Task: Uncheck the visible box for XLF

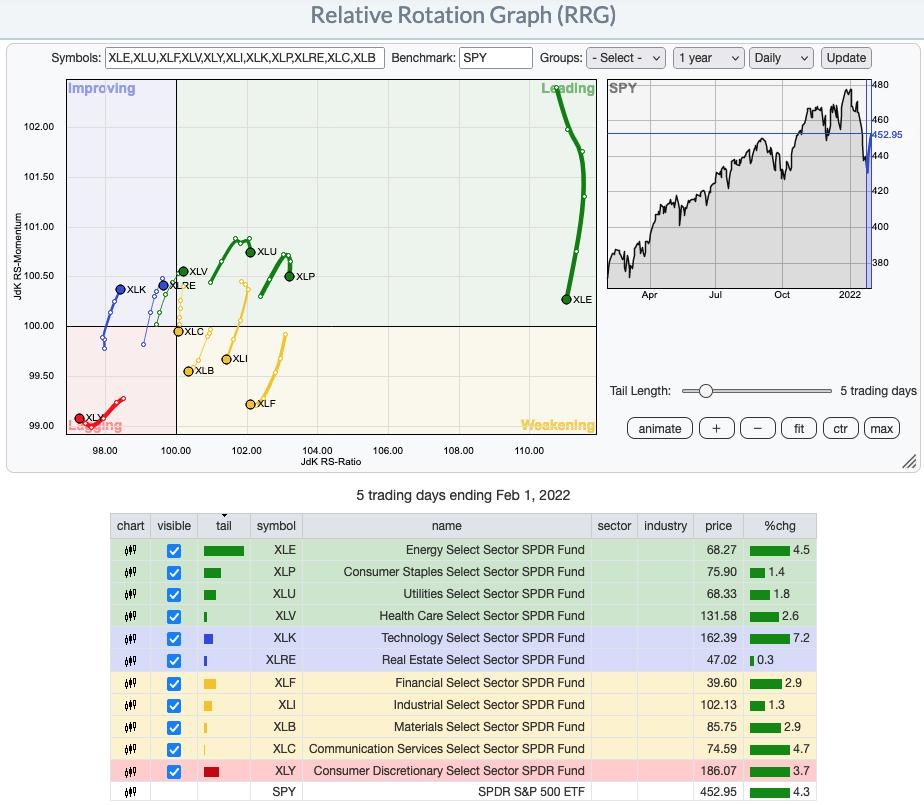Action: coord(174,684)
